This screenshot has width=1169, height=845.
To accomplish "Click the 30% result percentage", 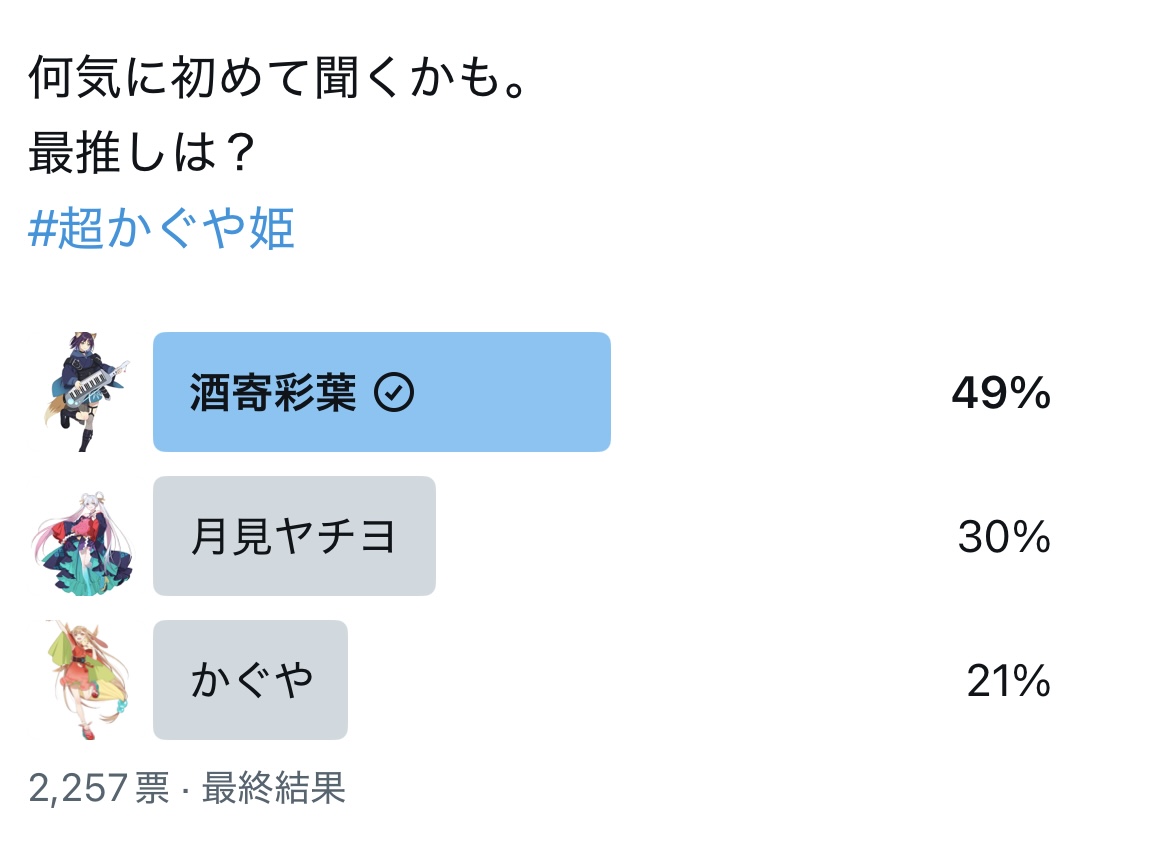I will click(x=1004, y=536).
